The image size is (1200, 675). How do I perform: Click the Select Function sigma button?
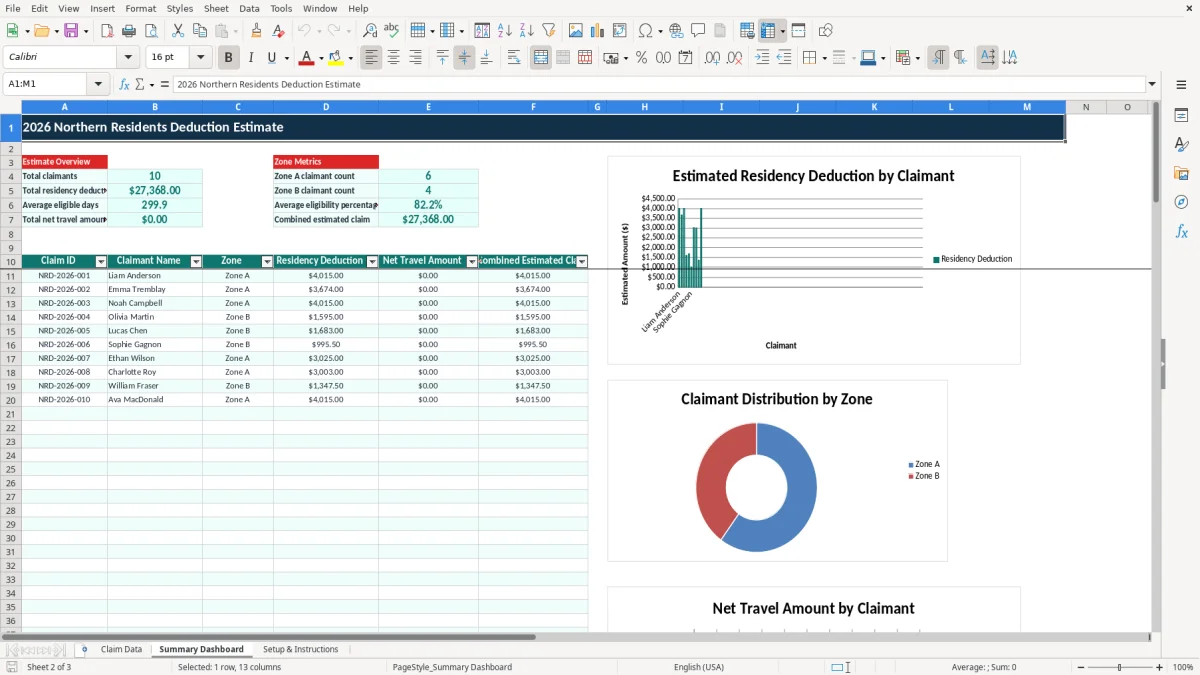(x=139, y=84)
